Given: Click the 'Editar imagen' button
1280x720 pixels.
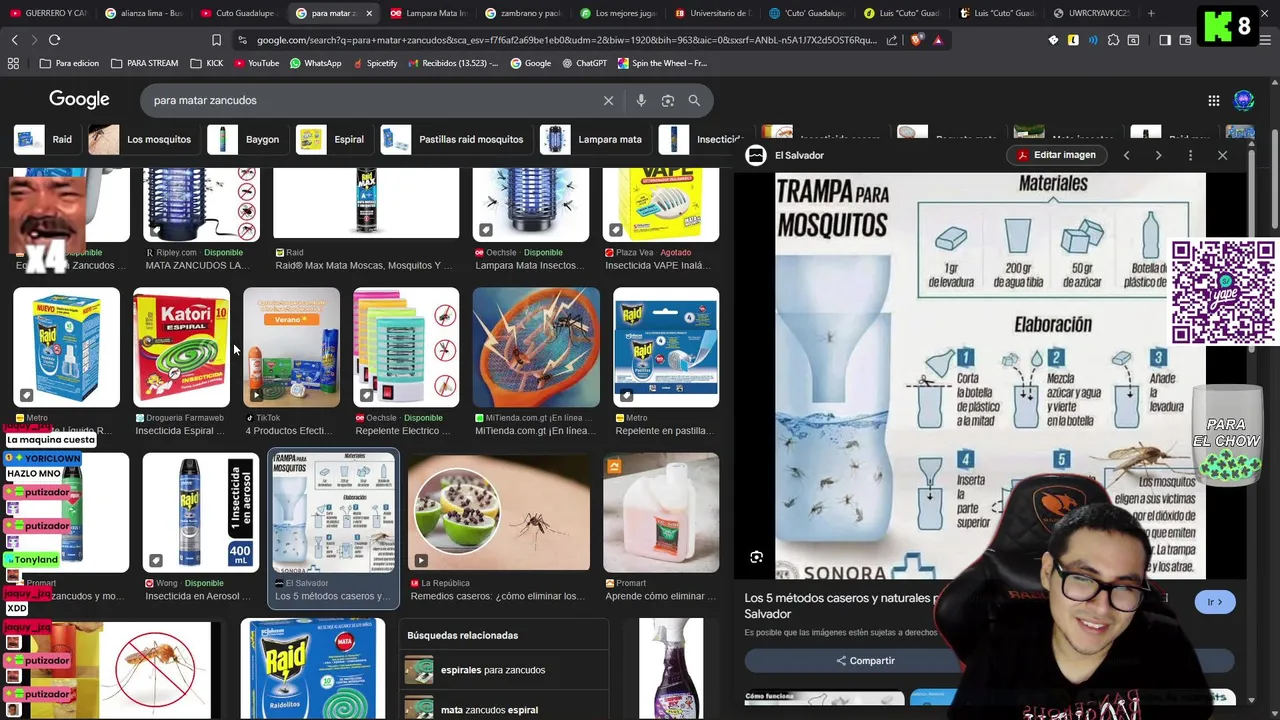Looking at the screenshot, I should coord(1056,155).
